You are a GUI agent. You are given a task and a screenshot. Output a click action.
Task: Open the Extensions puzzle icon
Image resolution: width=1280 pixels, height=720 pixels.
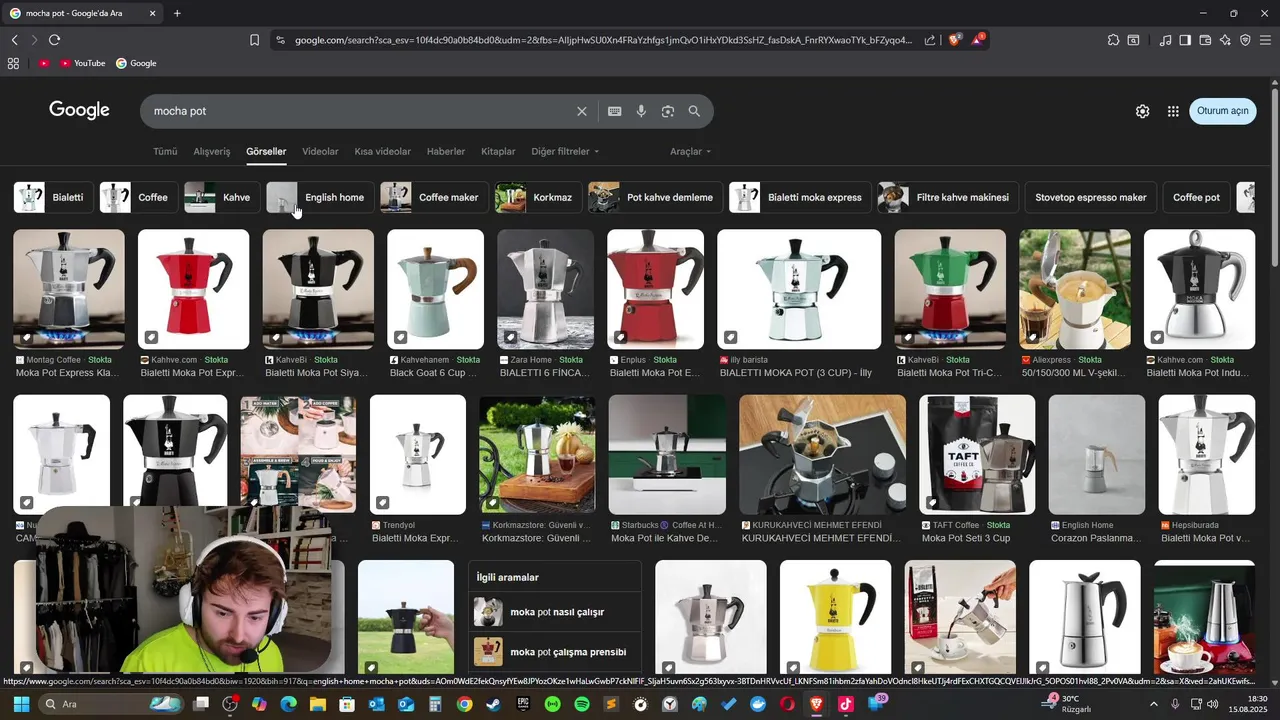pos(1113,40)
